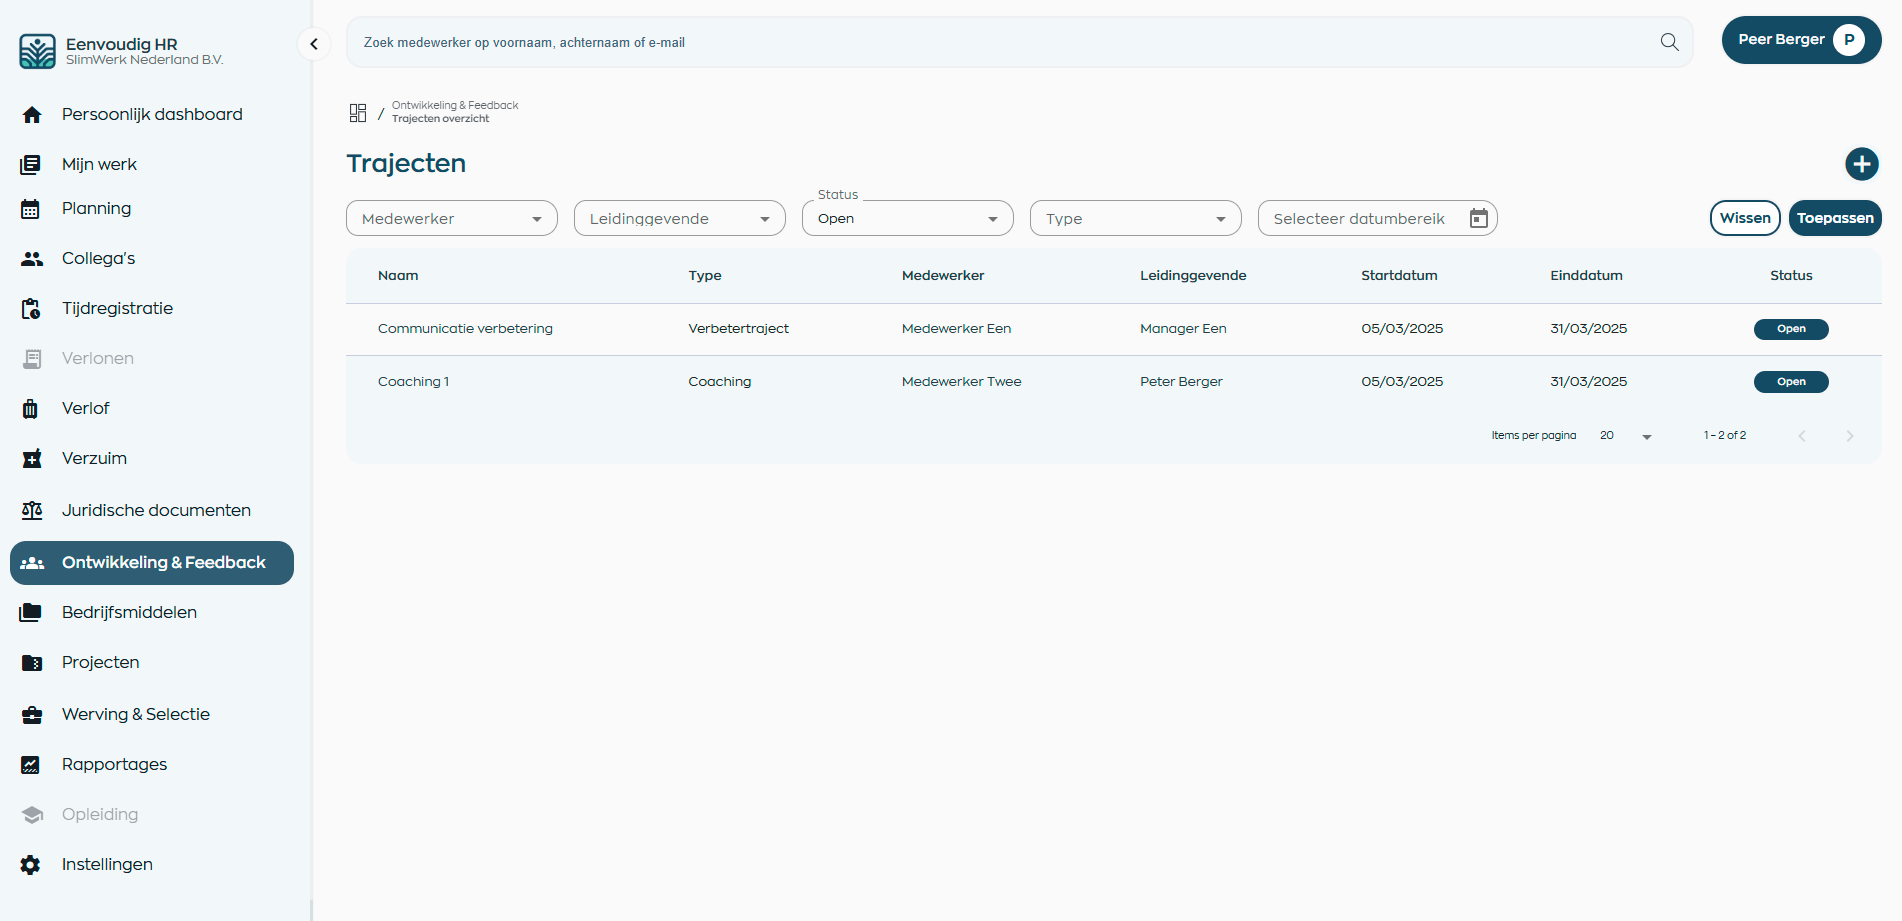
Task: Open the Status filter dropdown
Action: point(906,218)
